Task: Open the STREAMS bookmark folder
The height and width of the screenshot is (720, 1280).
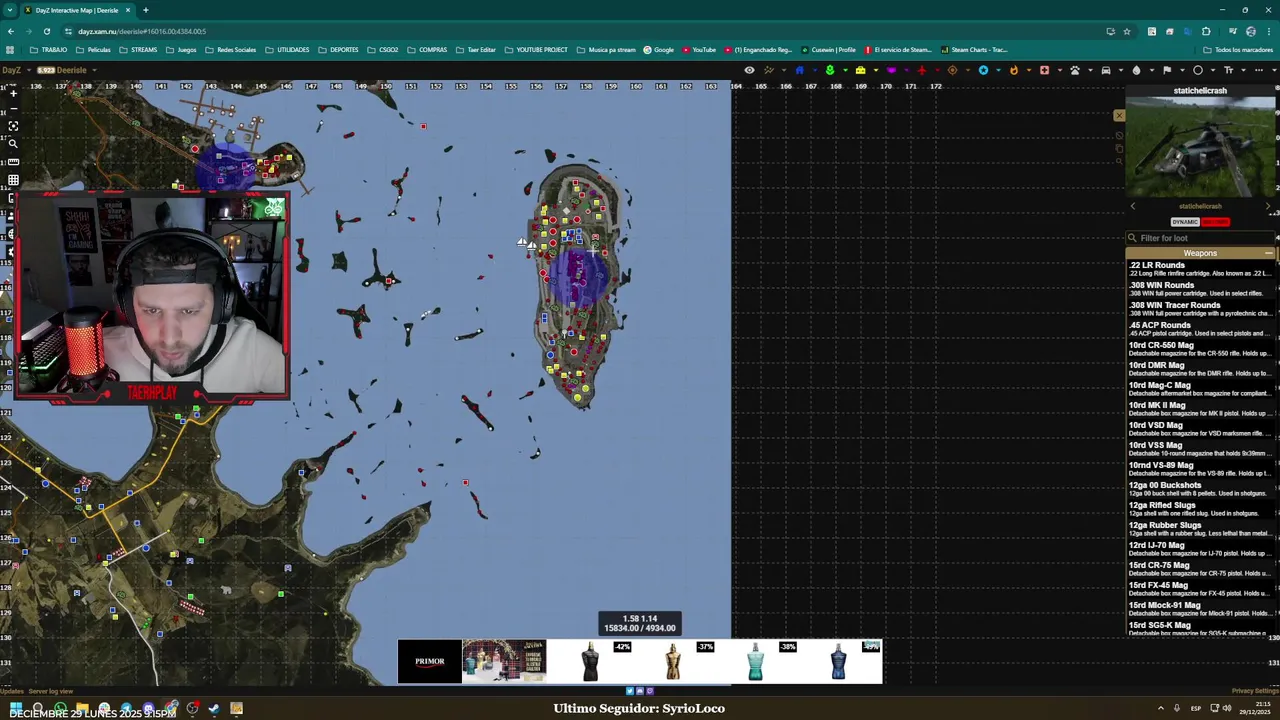Action: [138, 50]
